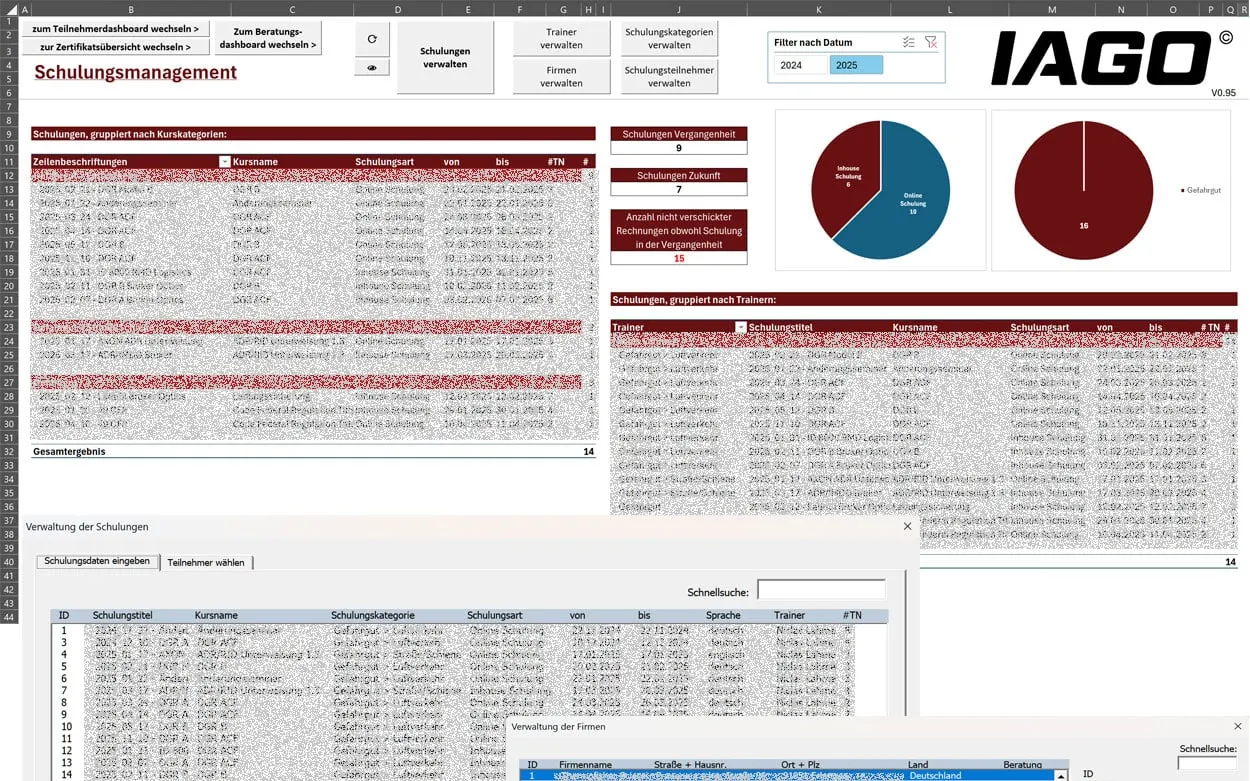
Task: Open the Zeilenbeschriftungen filter dropdown
Action: click(224, 162)
